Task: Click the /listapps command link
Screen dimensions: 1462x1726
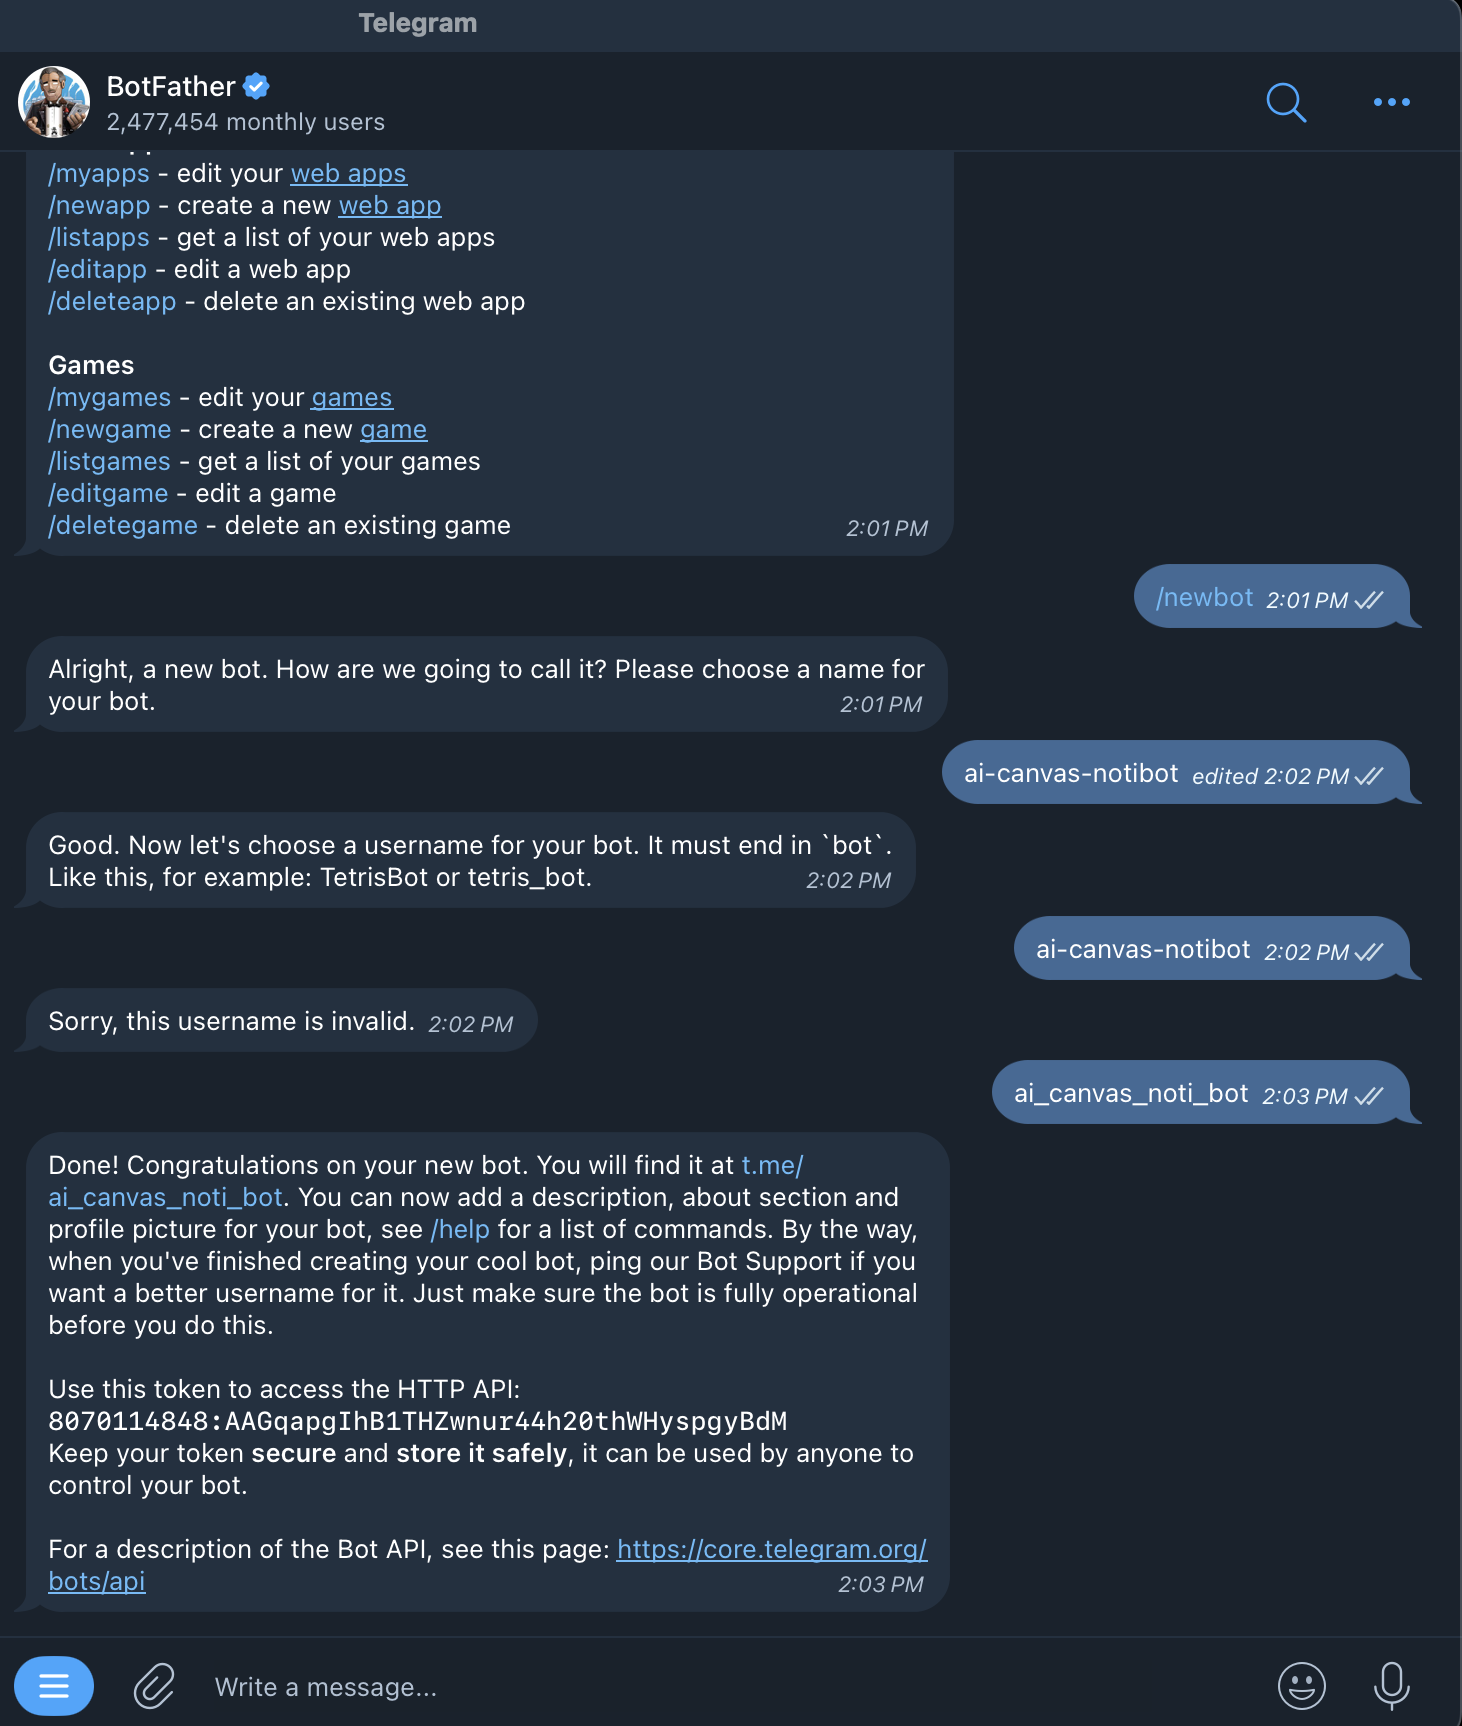Action: click(x=99, y=237)
